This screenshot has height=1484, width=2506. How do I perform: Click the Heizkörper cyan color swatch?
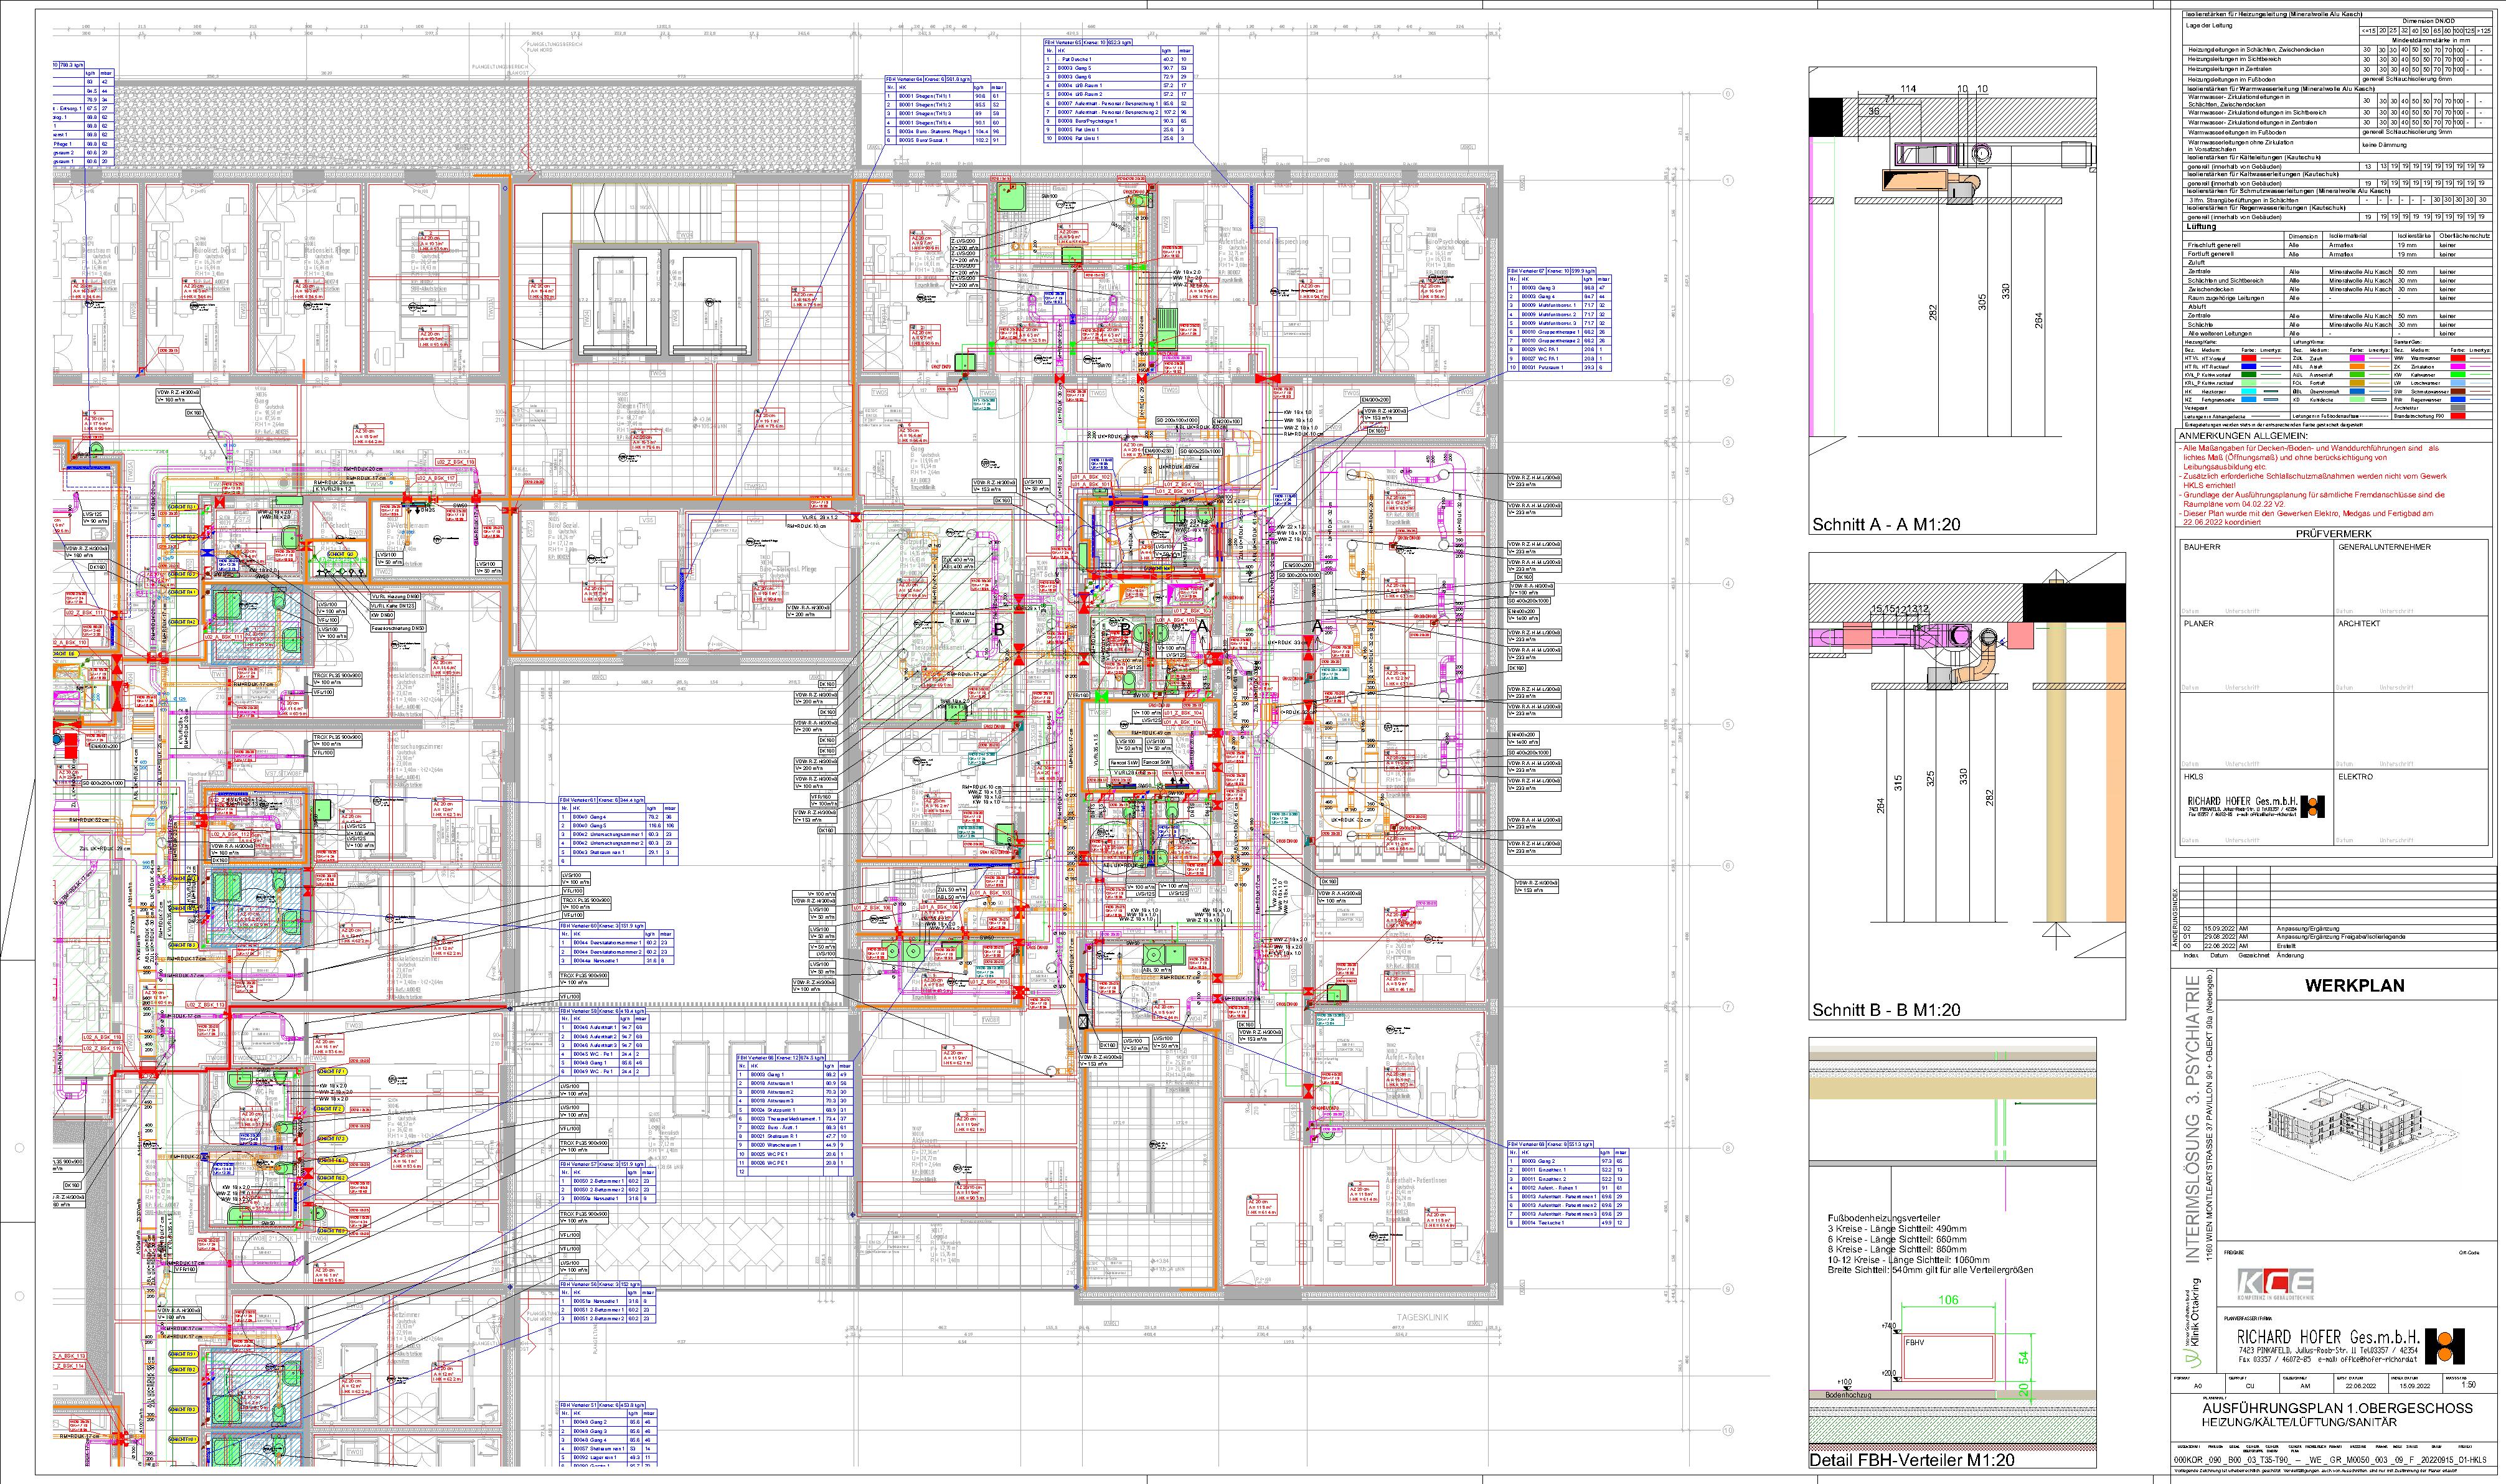pos(2249,391)
